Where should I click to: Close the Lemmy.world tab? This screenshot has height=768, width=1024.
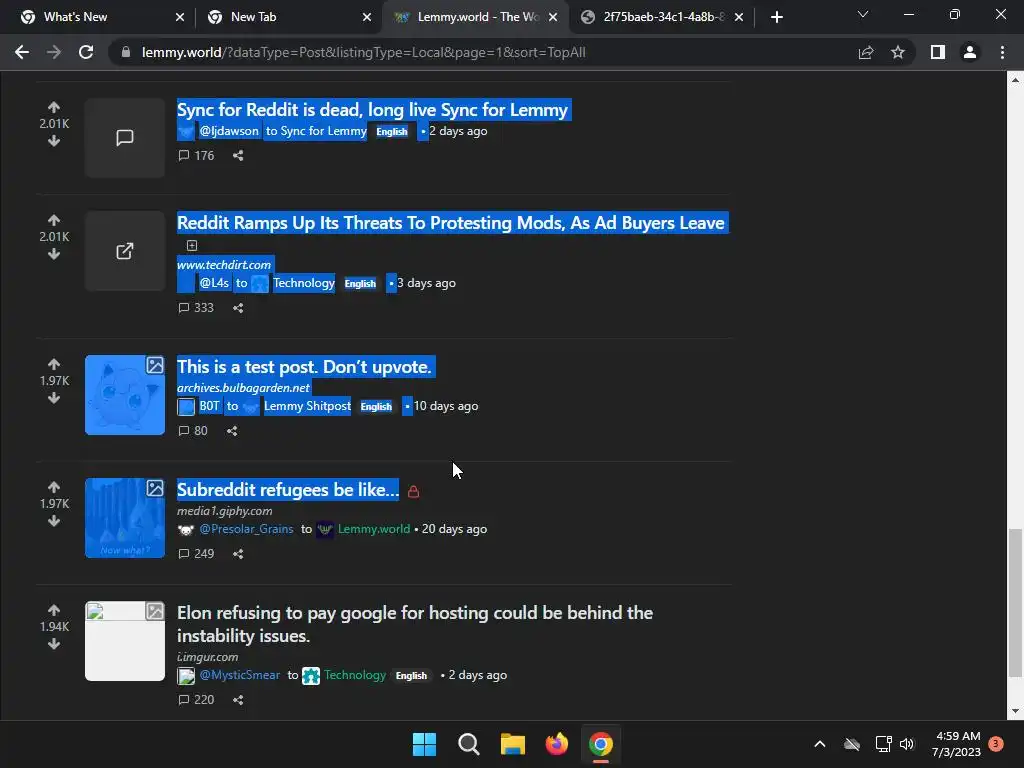tap(553, 17)
